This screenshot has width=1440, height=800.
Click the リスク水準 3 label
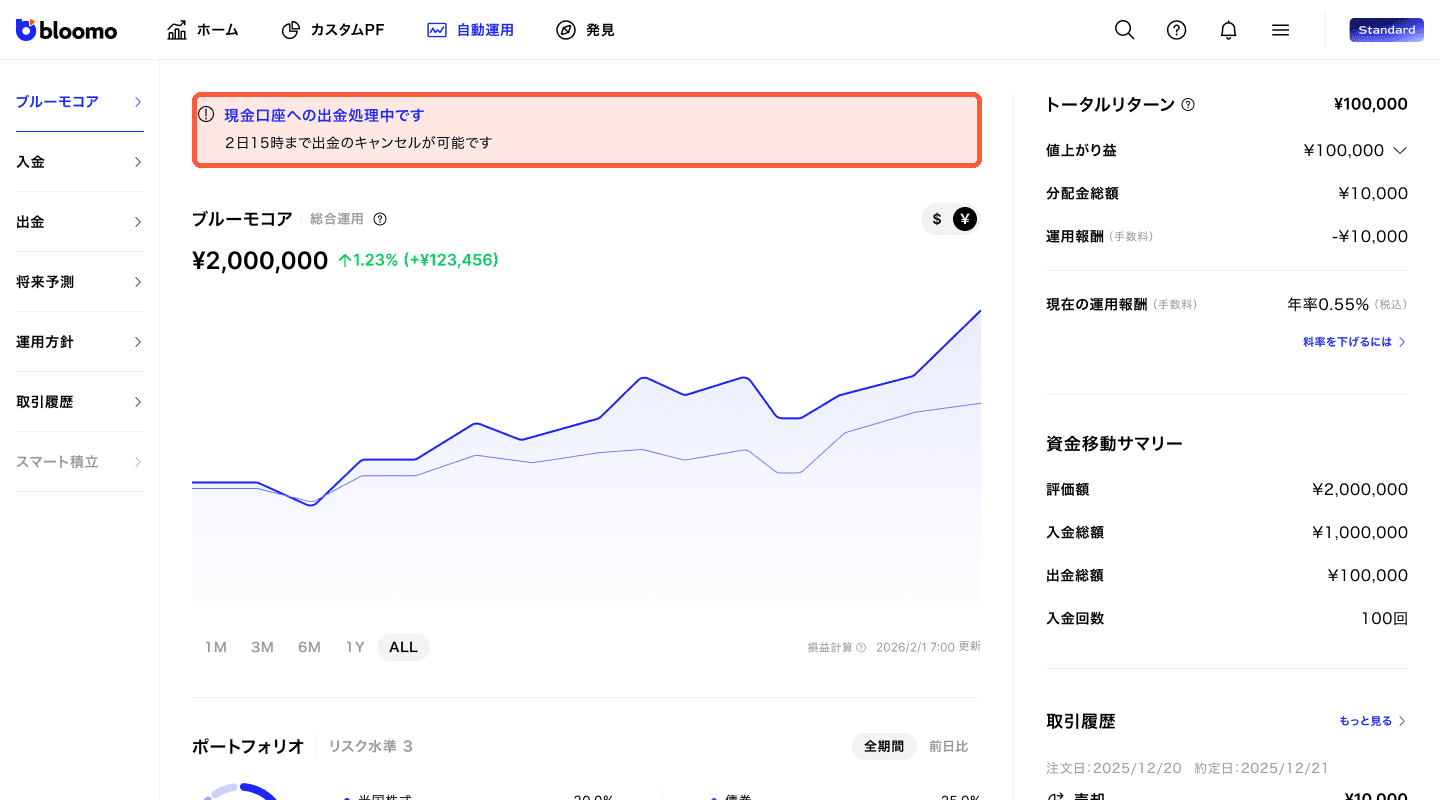click(371, 746)
